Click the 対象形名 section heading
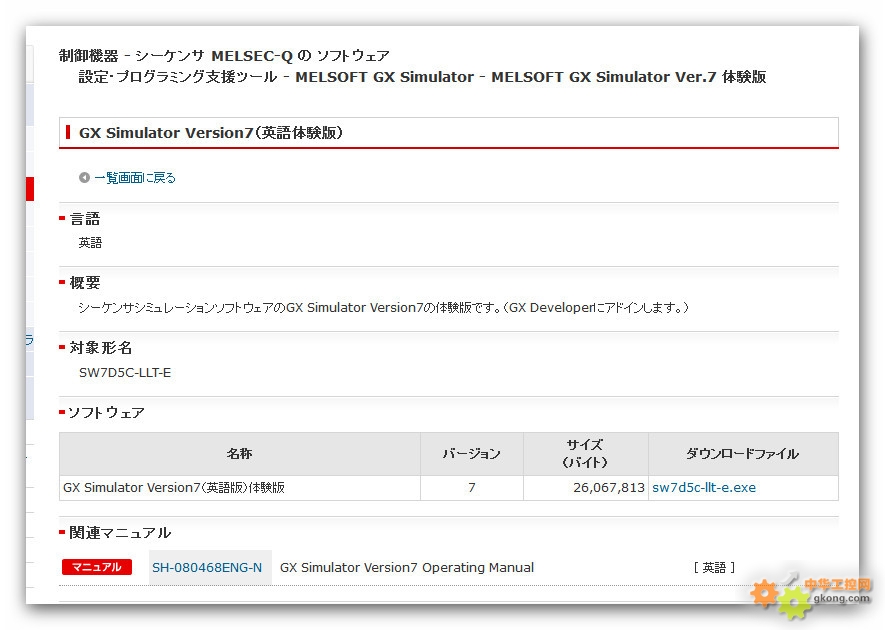 click(x=100, y=347)
